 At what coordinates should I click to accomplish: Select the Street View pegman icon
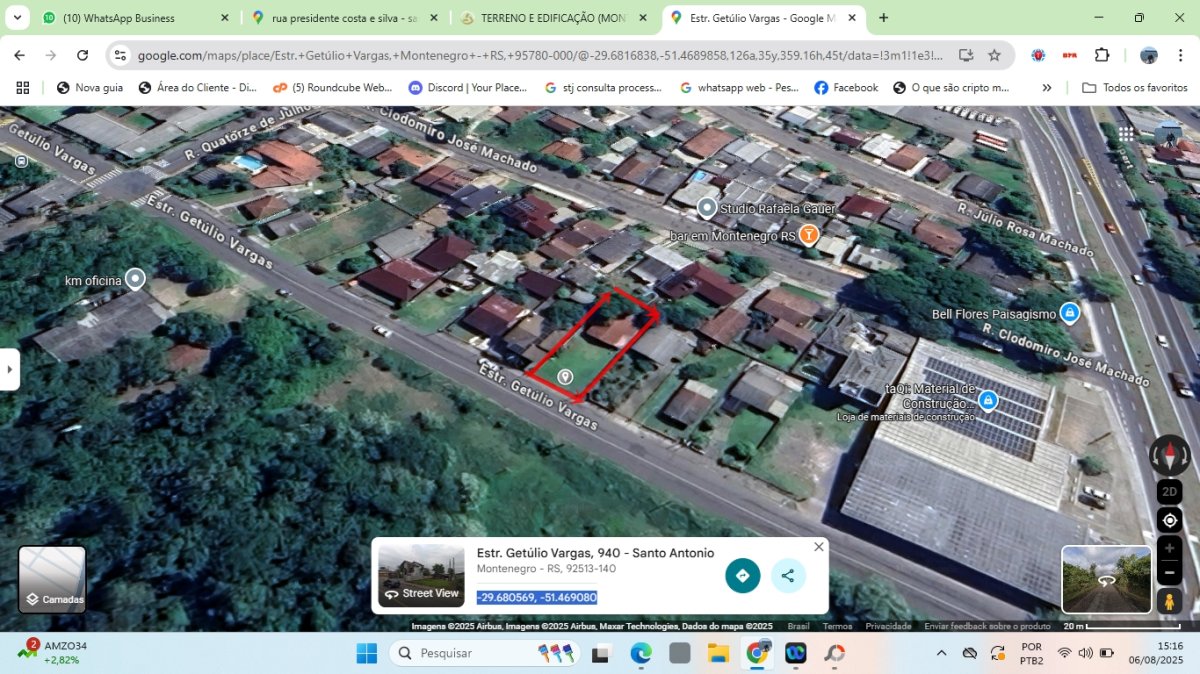tap(1170, 601)
